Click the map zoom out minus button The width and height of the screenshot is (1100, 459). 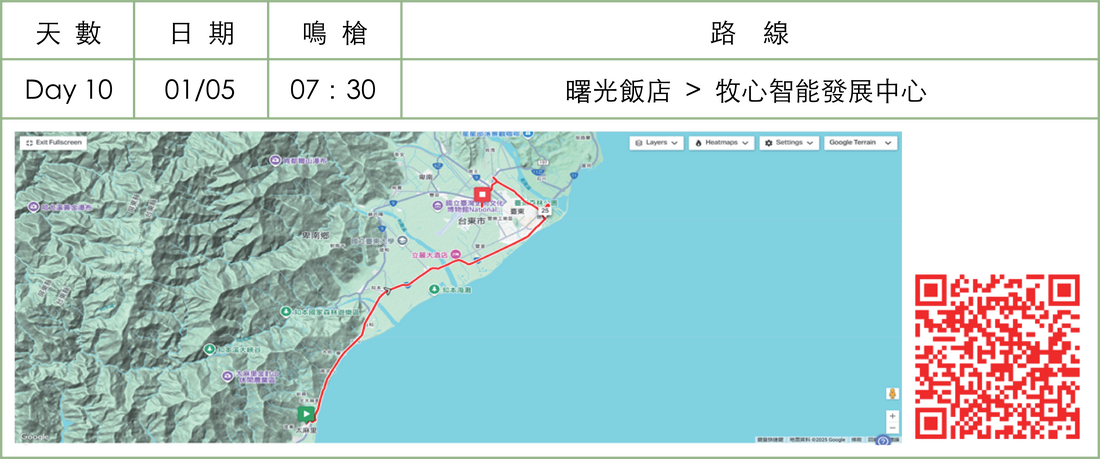892,427
